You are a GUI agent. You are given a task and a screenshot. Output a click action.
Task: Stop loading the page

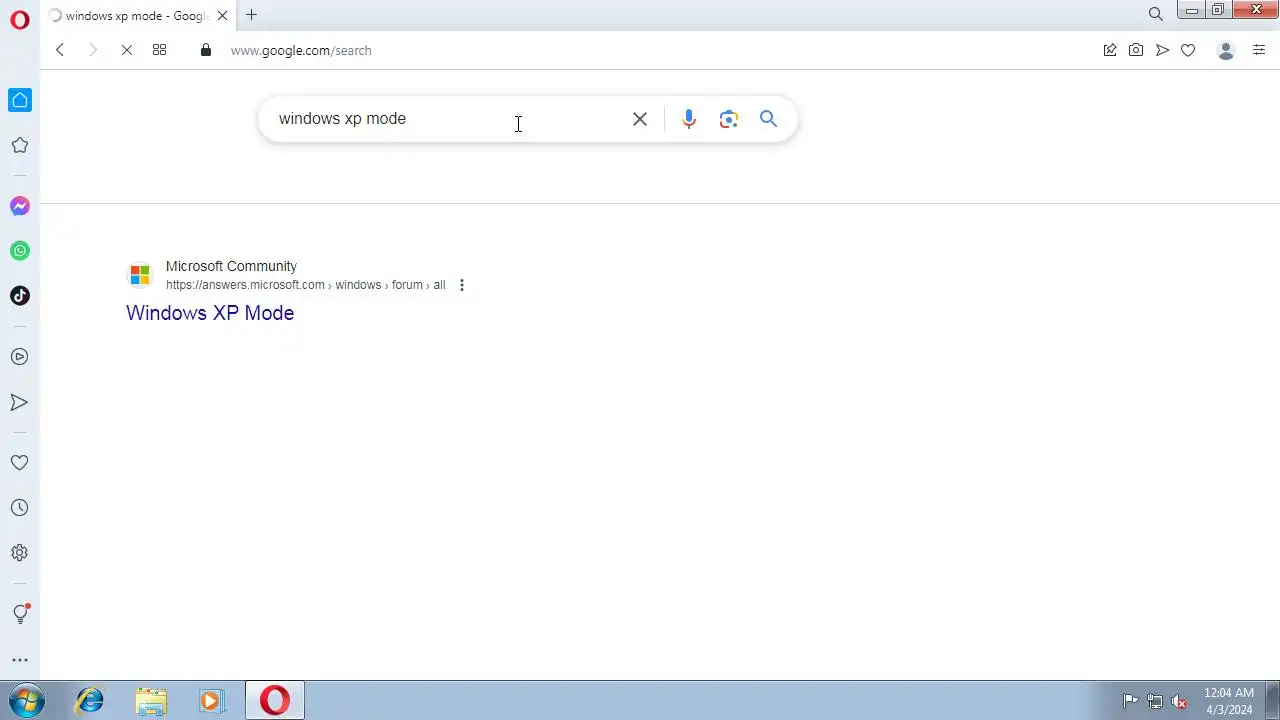pyautogui.click(x=127, y=50)
